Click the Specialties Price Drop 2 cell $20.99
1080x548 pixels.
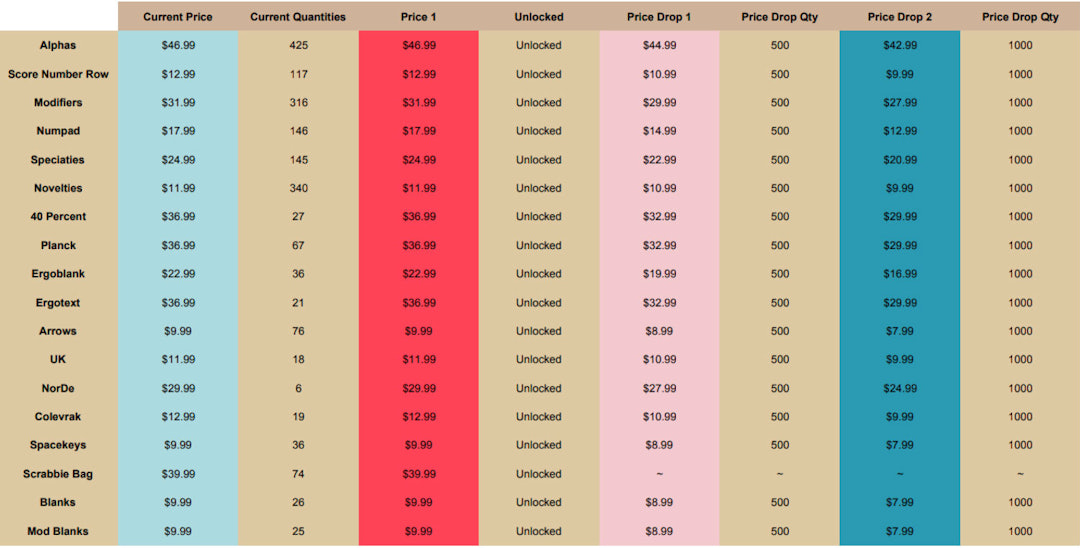[x=899, y=160]
